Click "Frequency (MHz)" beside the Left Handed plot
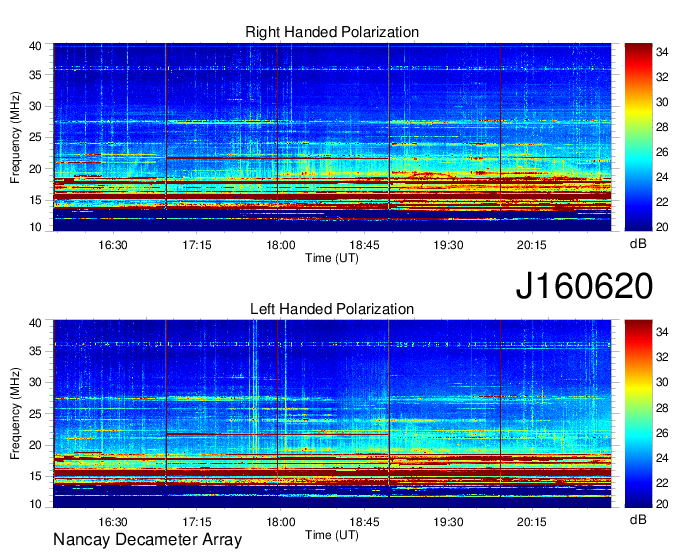 coord(15,414)
